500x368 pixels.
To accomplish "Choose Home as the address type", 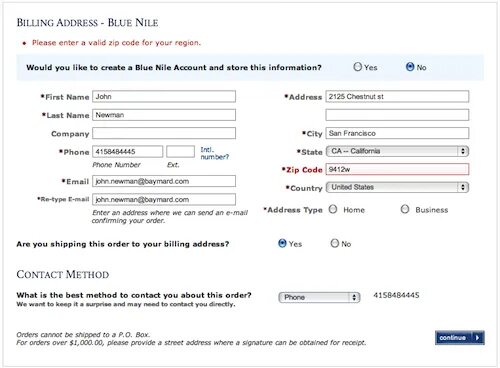I will pyautogui.click(x=333, y=209).
